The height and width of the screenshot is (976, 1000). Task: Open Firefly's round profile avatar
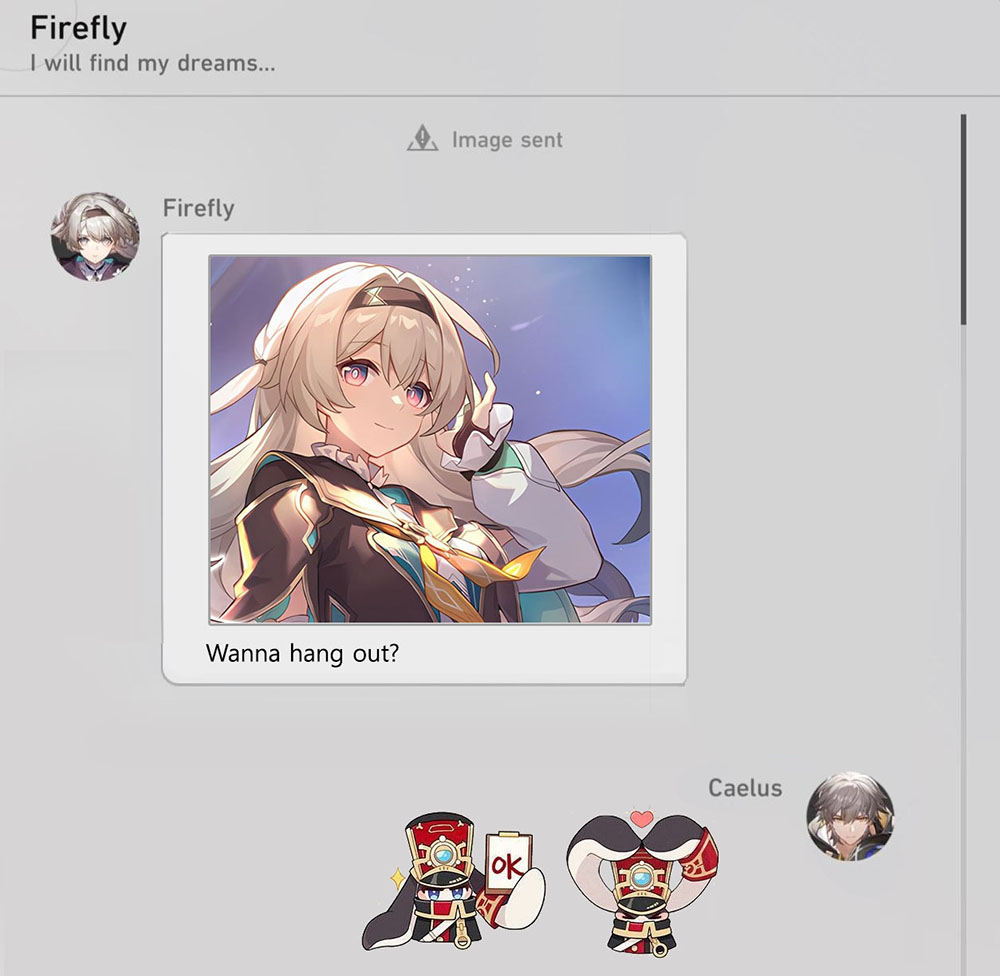[x=95, y=237]
